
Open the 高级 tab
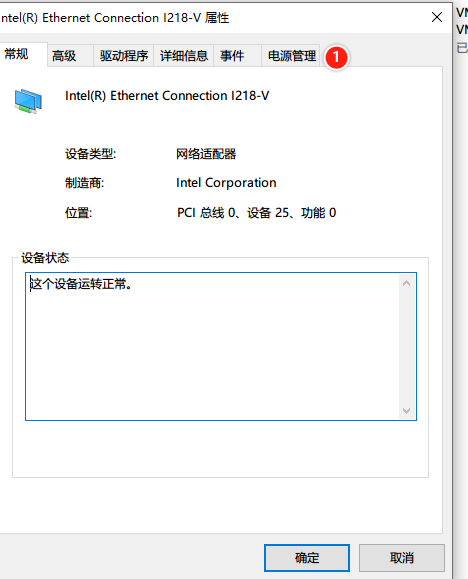[64, 56]
